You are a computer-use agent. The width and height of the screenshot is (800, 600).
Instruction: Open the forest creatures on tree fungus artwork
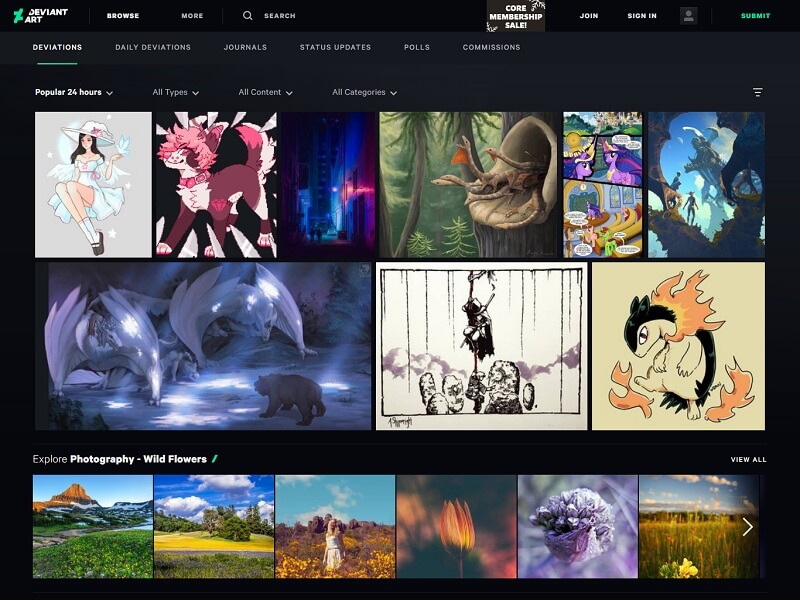469,185
